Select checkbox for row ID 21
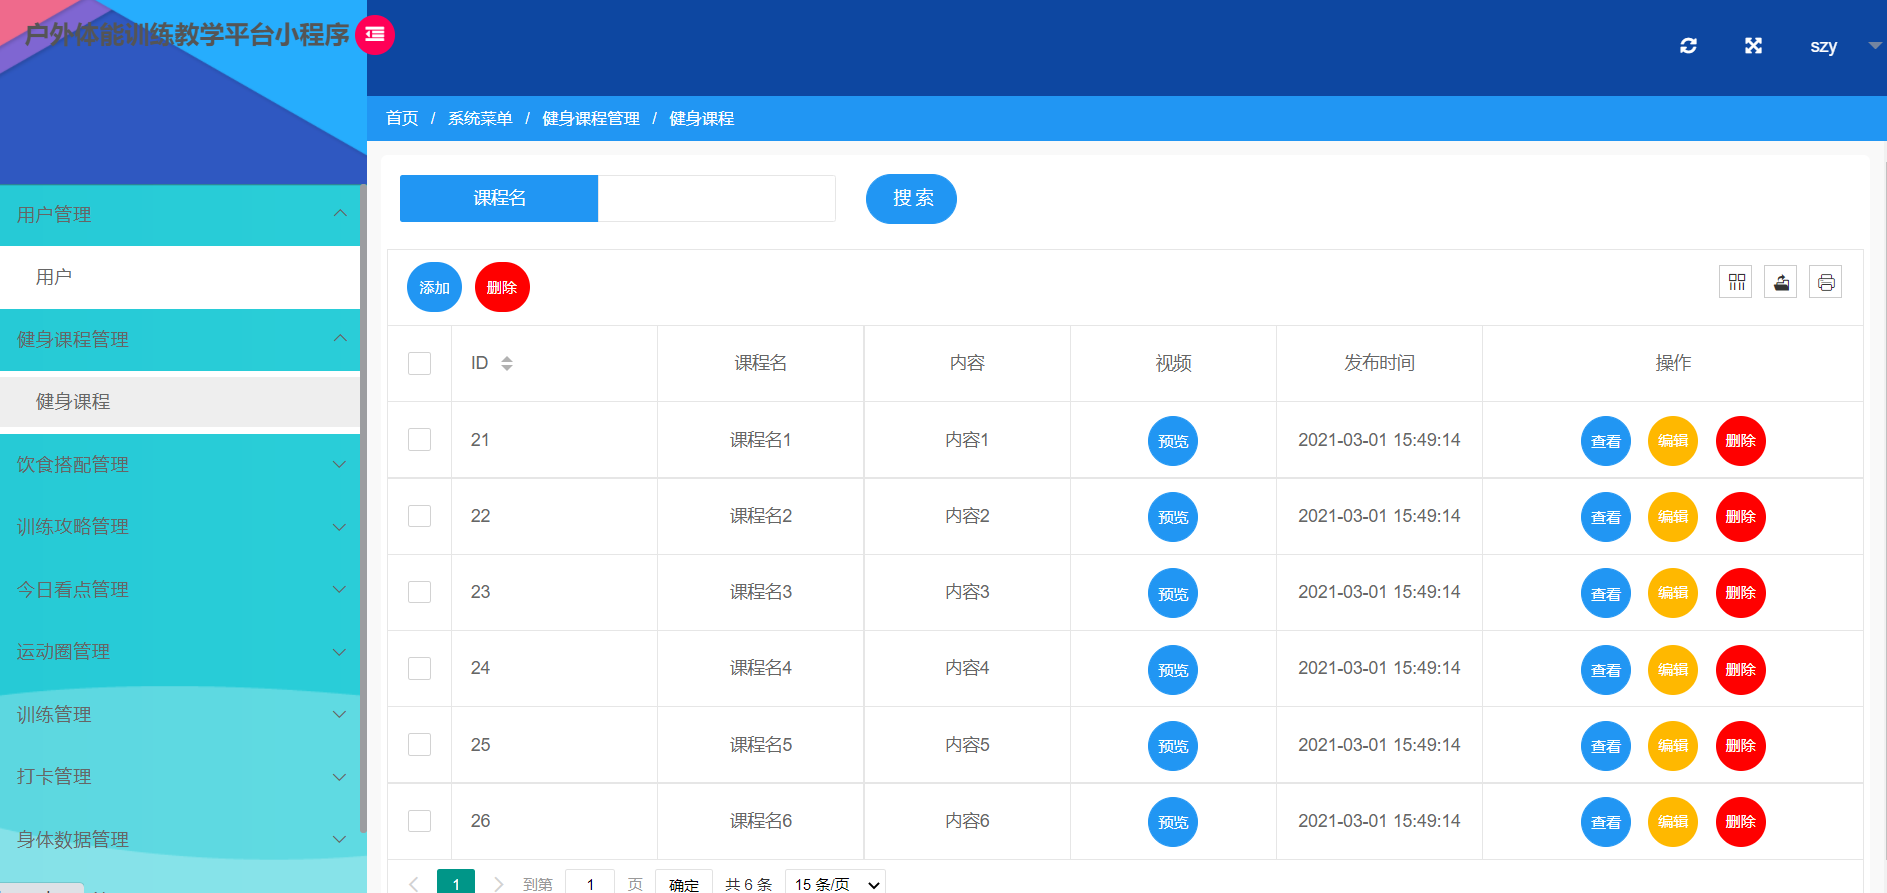 (420, 440)
